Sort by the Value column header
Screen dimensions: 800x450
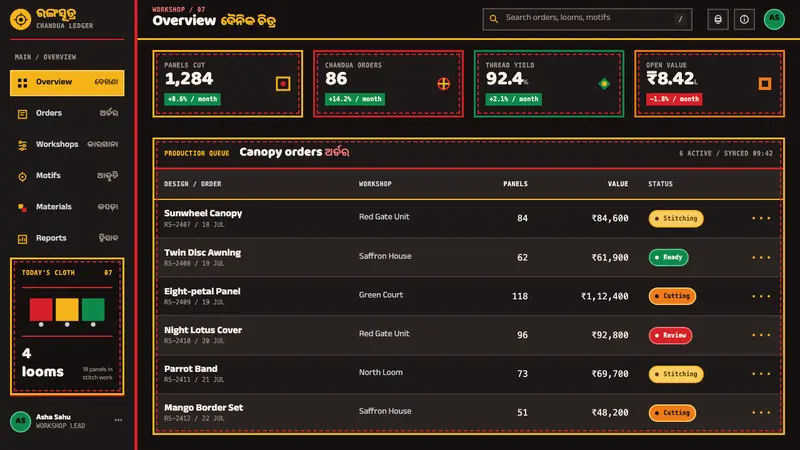[618, 184]
